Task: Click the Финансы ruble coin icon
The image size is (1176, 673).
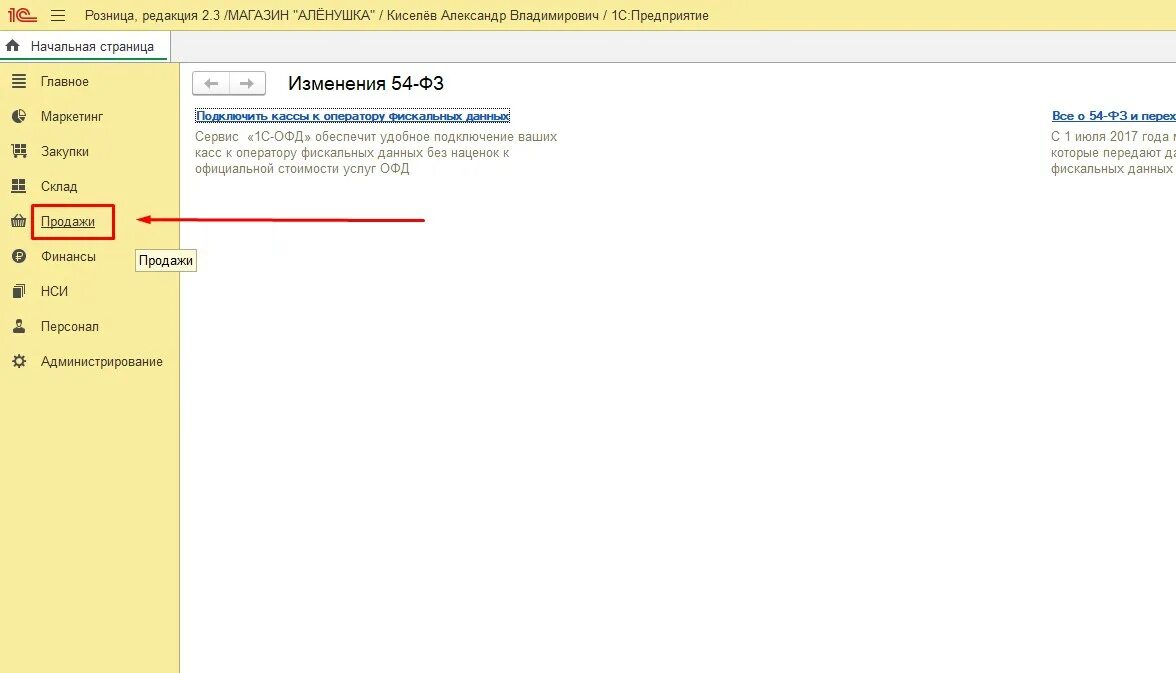Action: pos(19,256)
